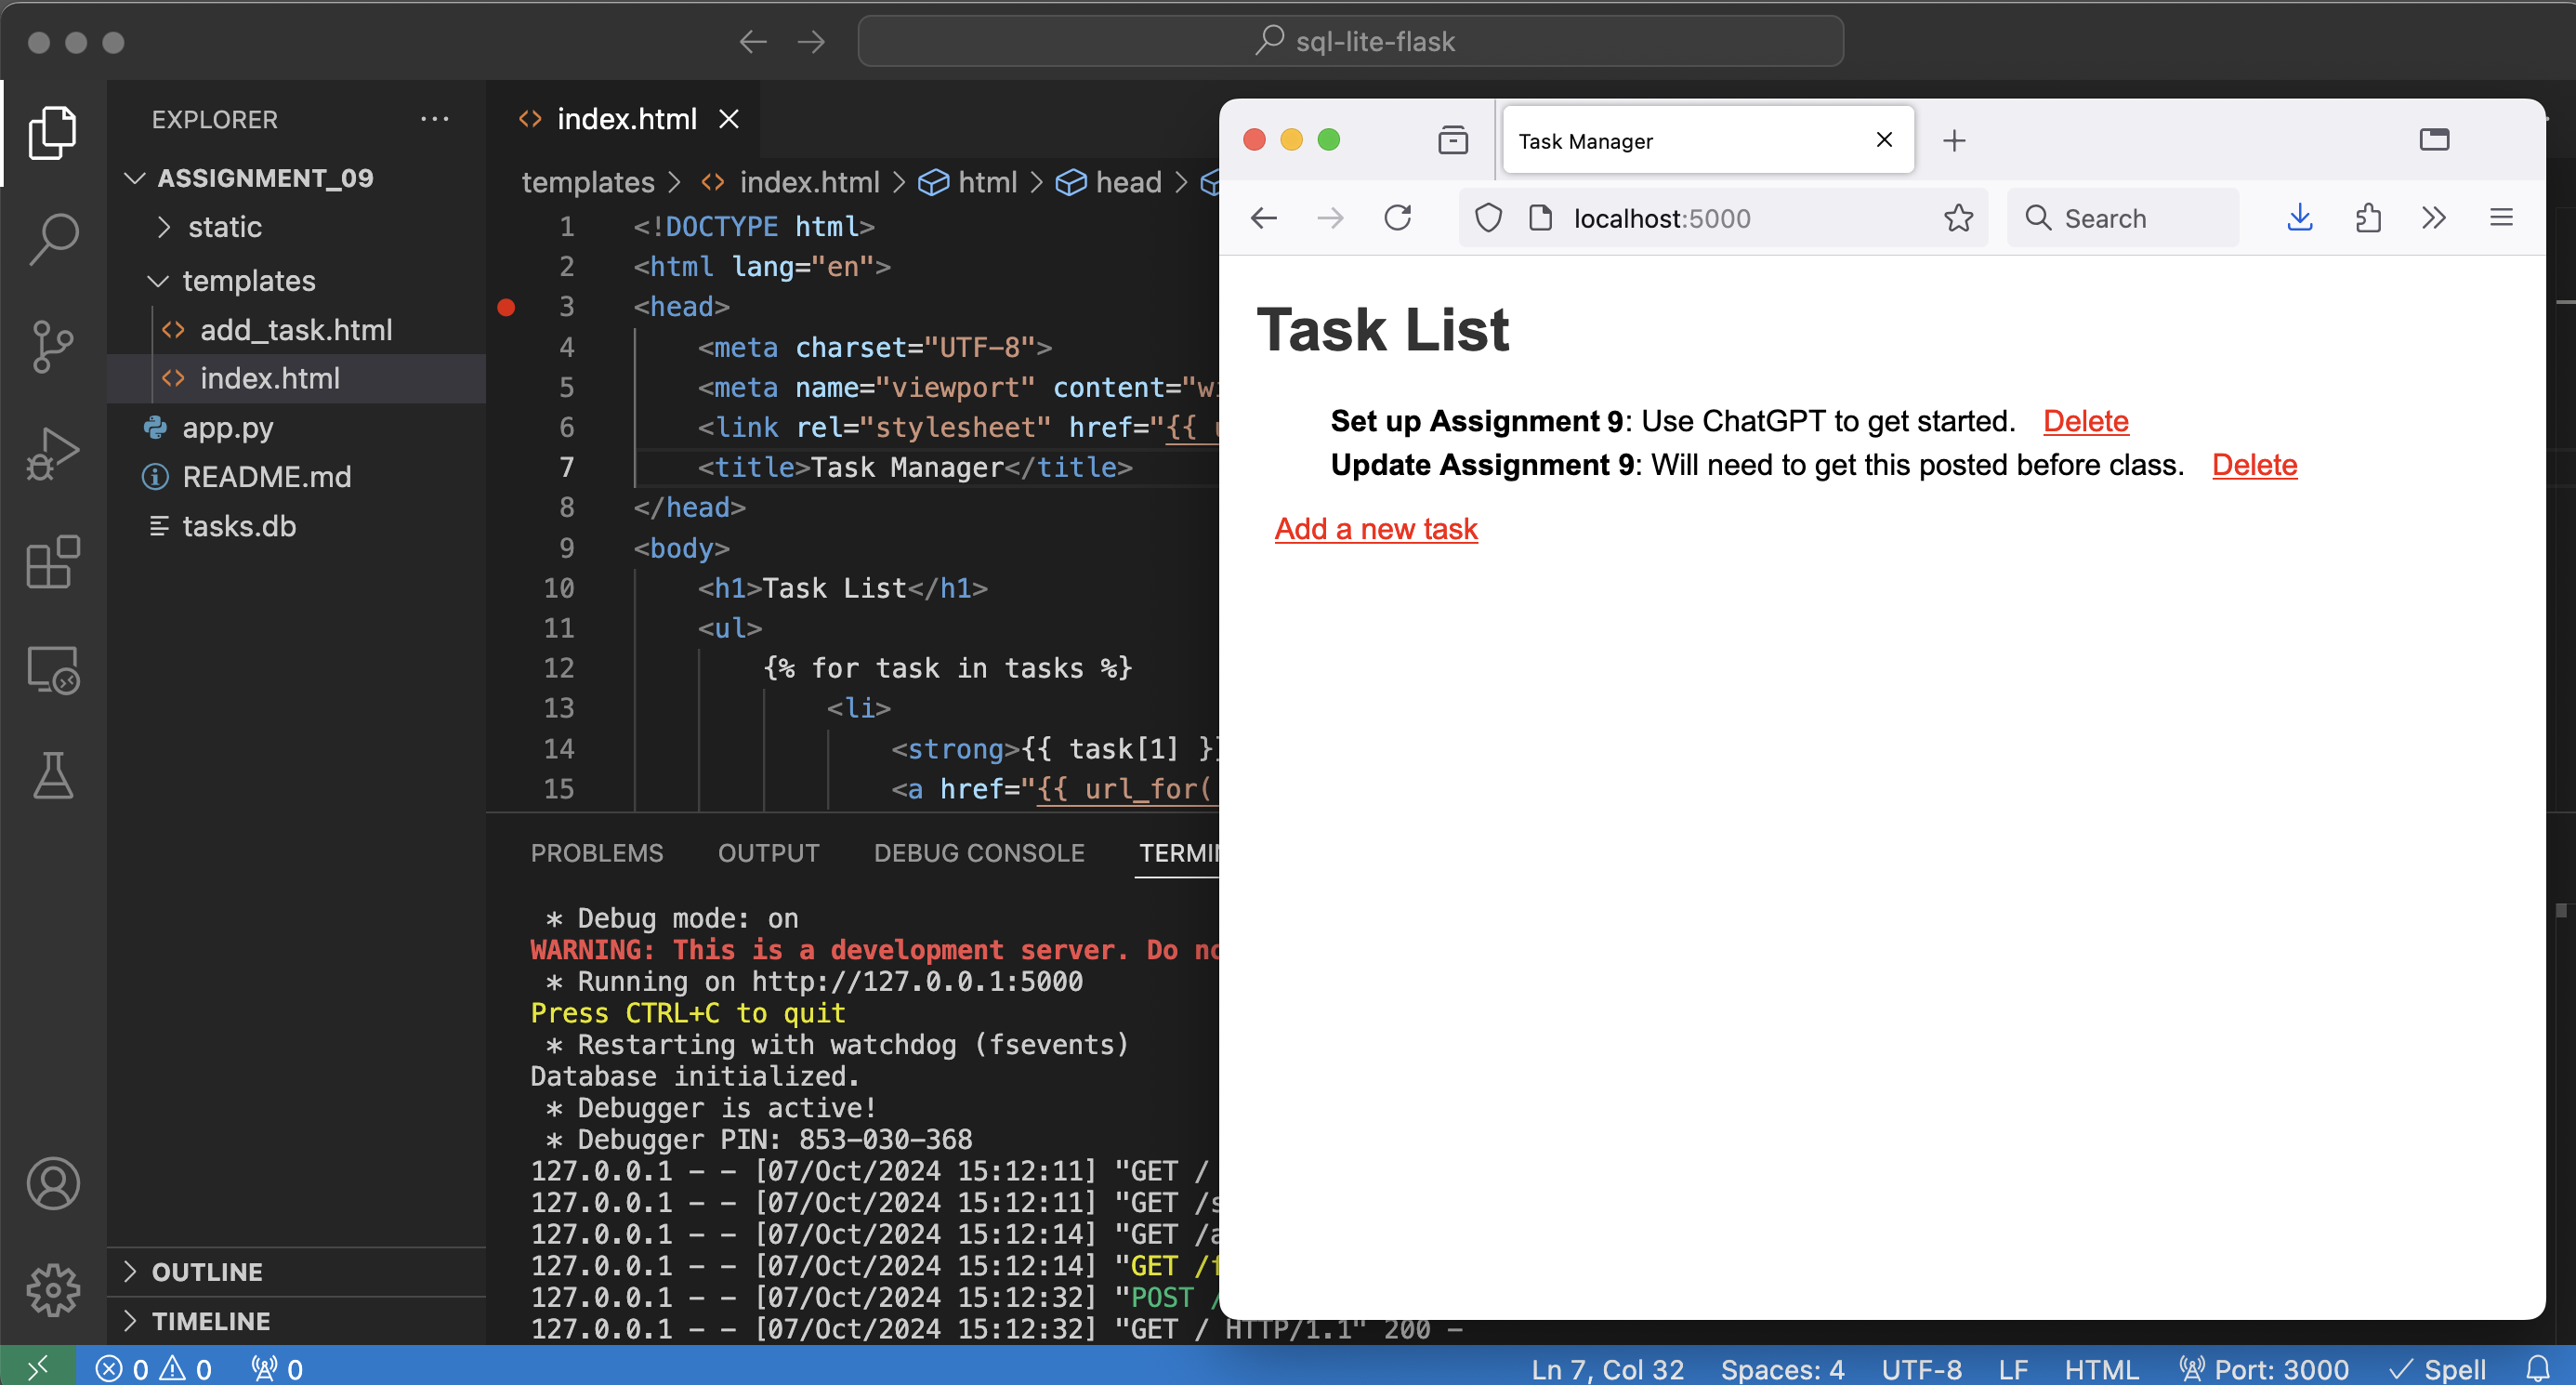Toggle the breakpoint on line 3
Viewport: 2576px width, 1385px height.
pos(507,307)
